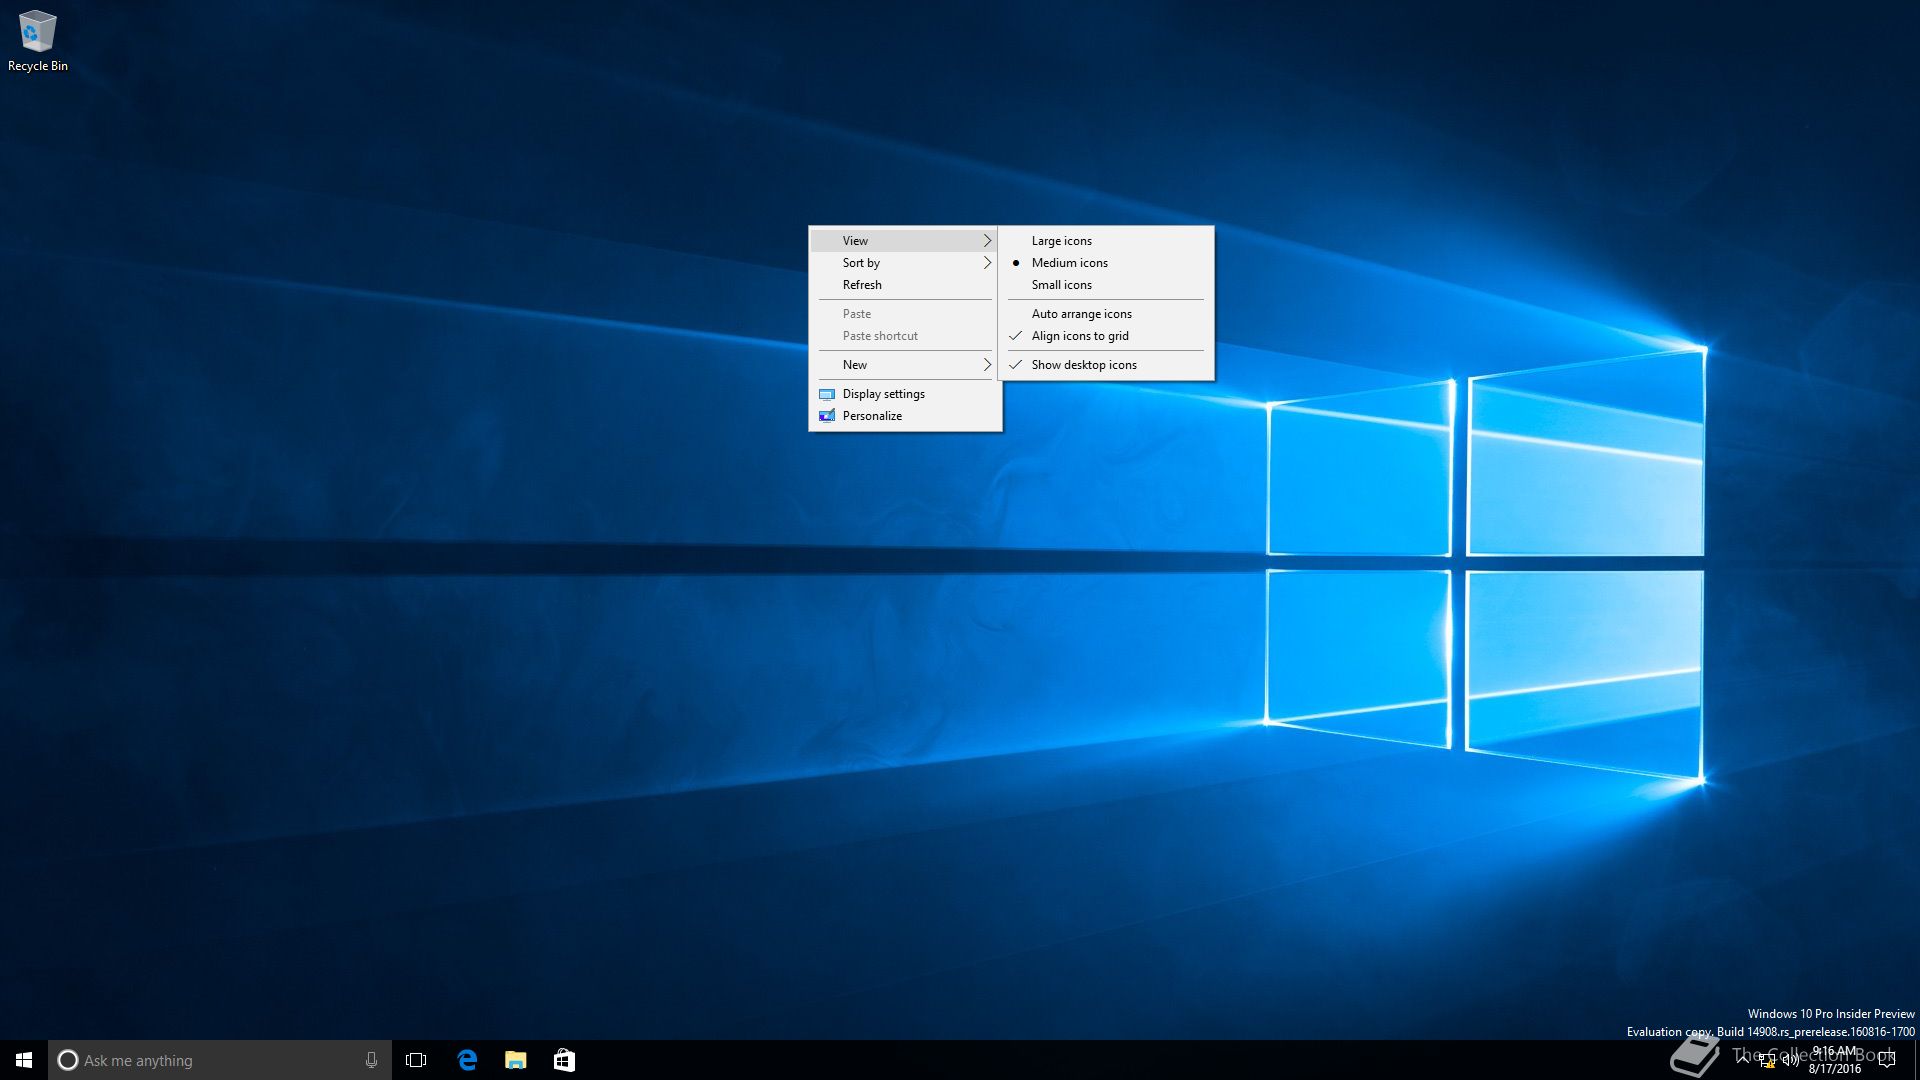The height and width of the screenshot is (1080, 1920).
Task: Click the clock showing 9:16 AM
Action: tap(1835, 1060)
